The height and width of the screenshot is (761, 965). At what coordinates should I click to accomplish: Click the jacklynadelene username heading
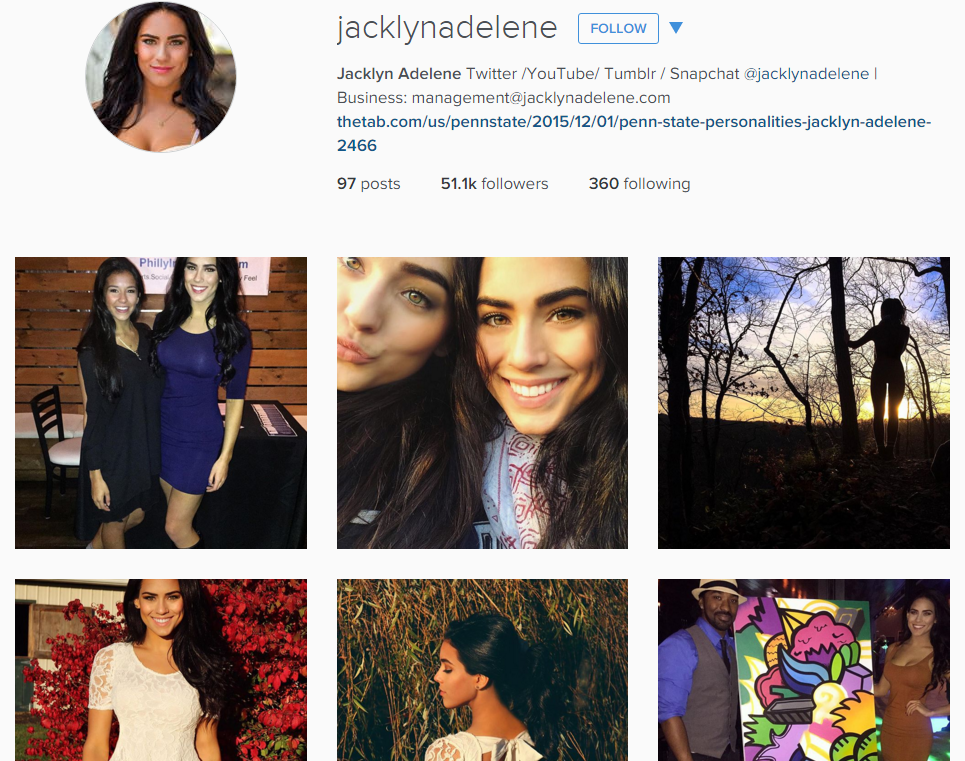click(x=447, y=28)
